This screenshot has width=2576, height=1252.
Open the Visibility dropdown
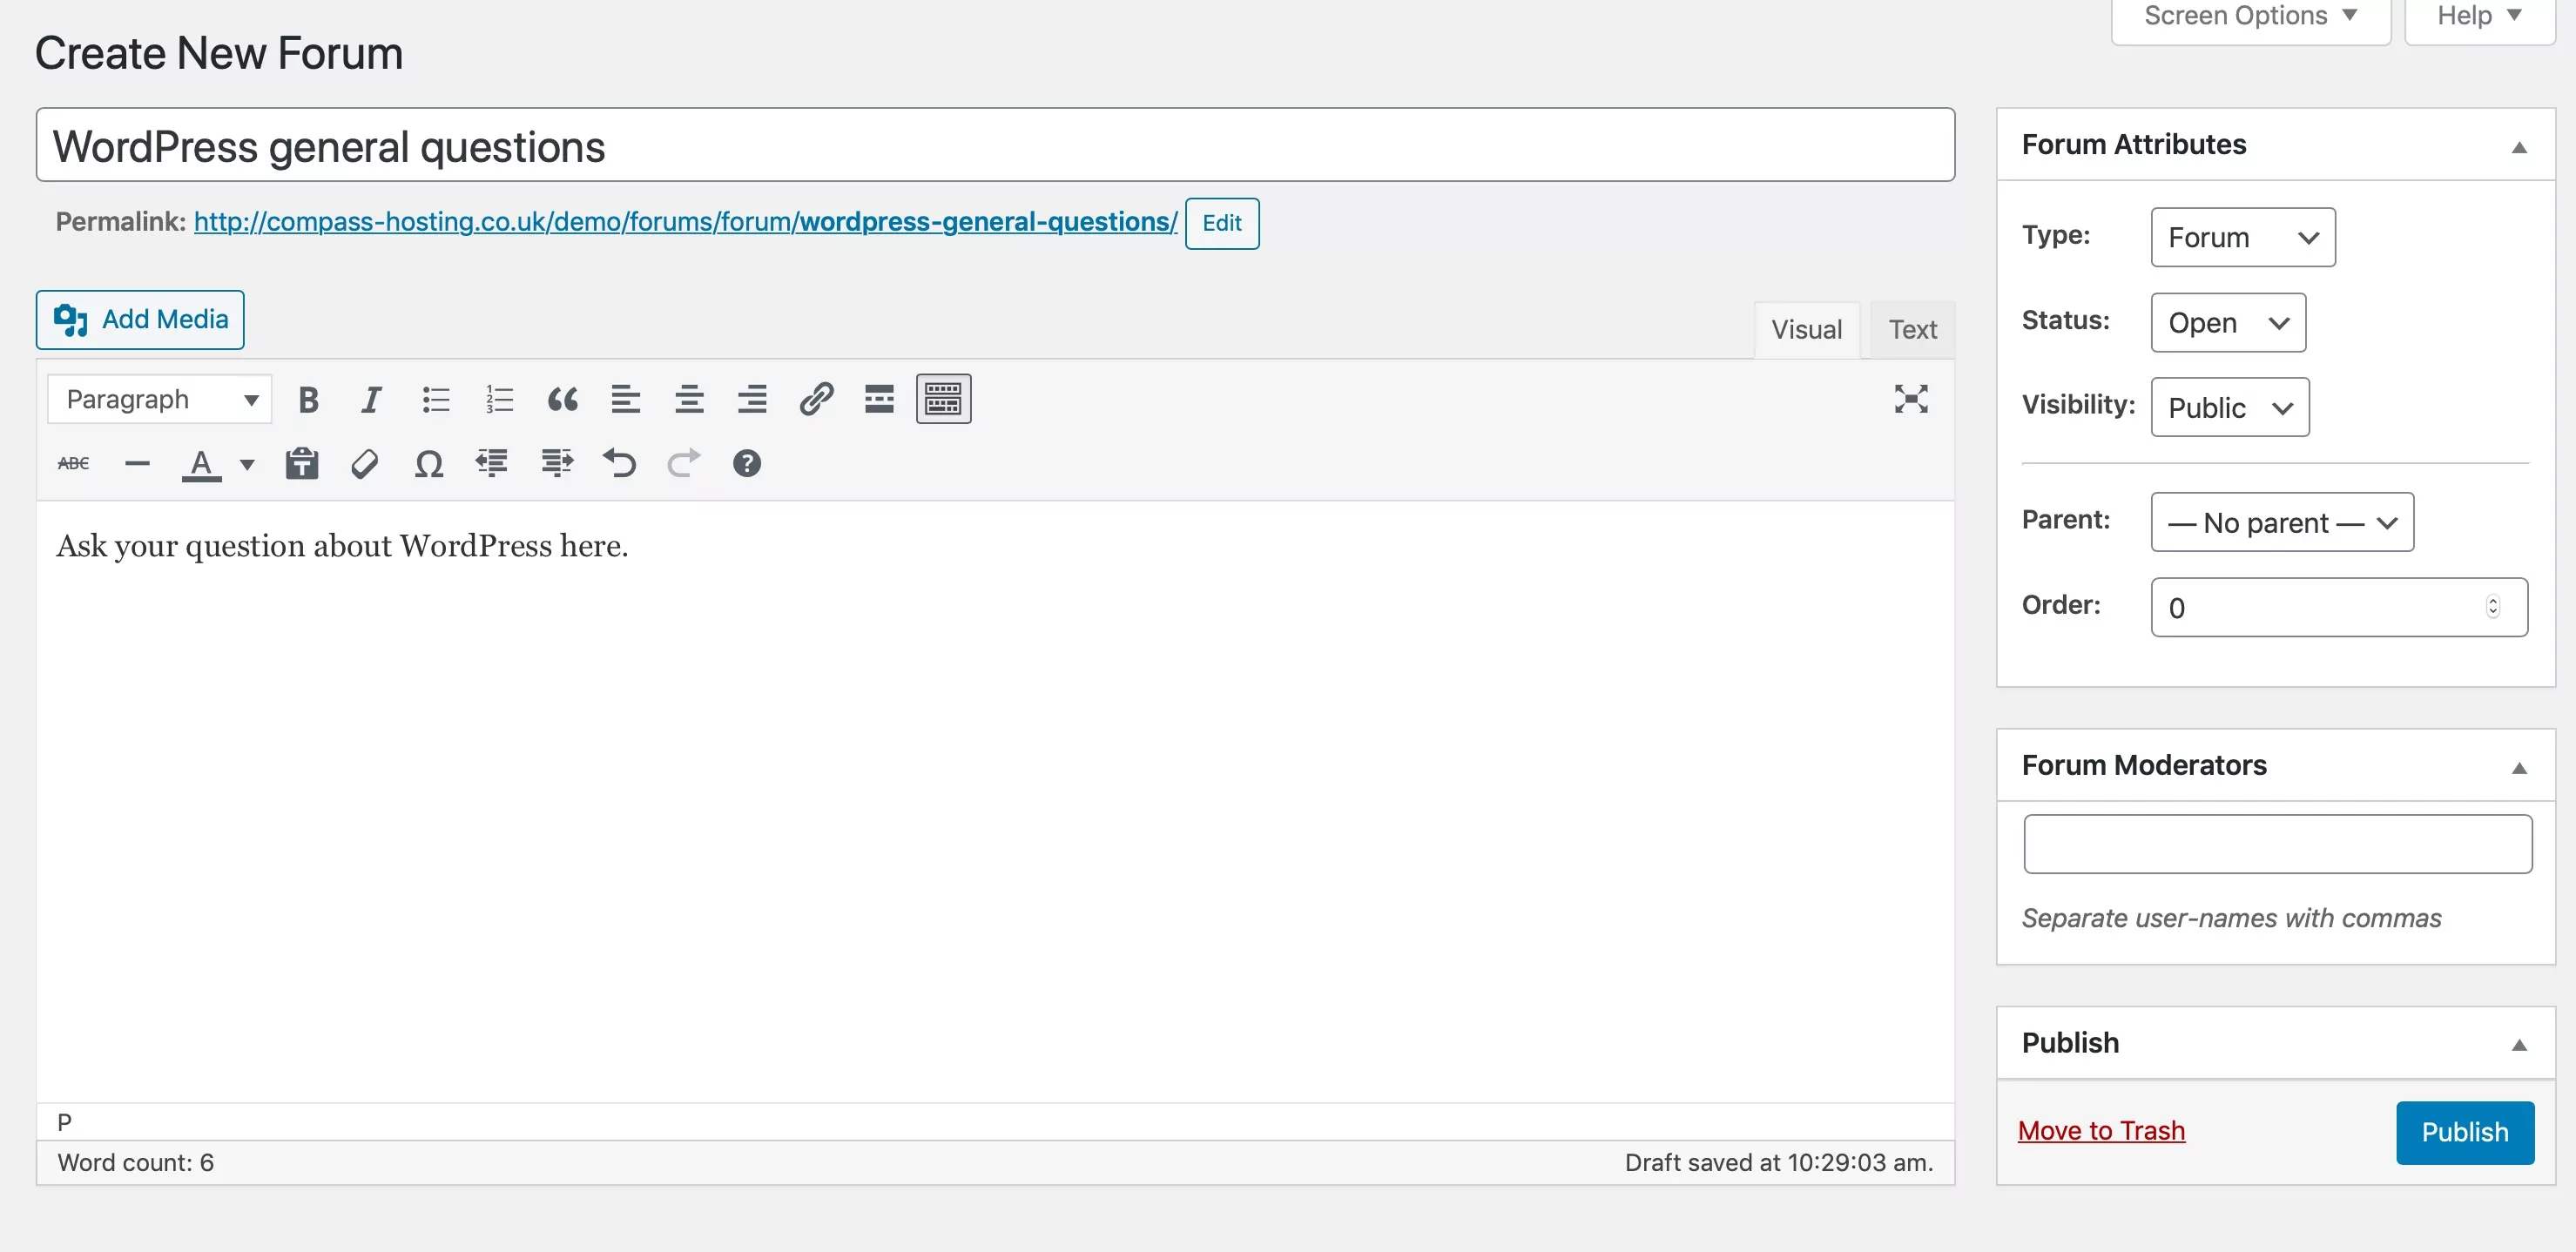pyautogui.click(x=2230, y=407)
